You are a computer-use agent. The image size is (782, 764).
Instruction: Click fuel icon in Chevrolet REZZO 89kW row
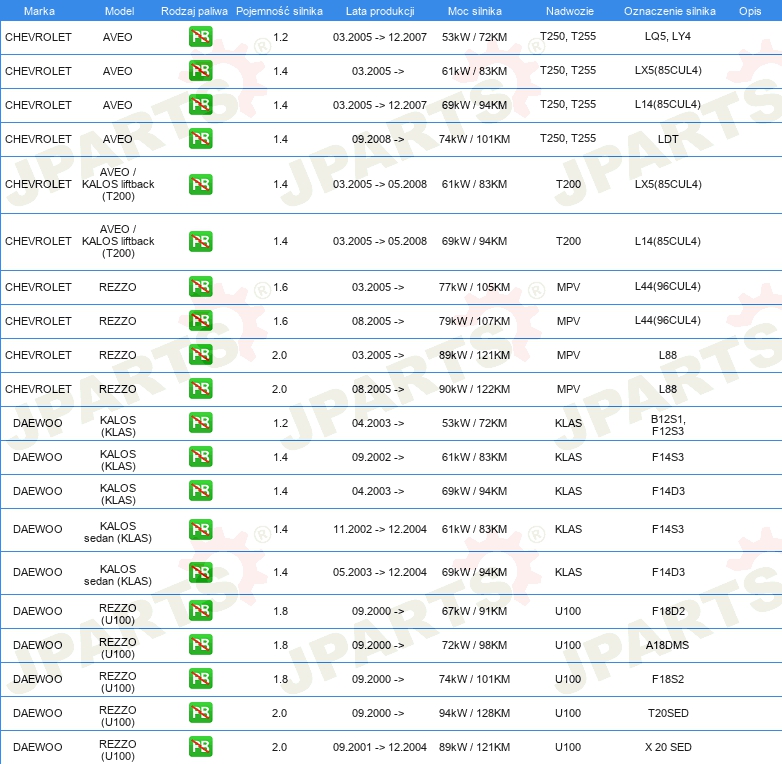coord(200,355)
